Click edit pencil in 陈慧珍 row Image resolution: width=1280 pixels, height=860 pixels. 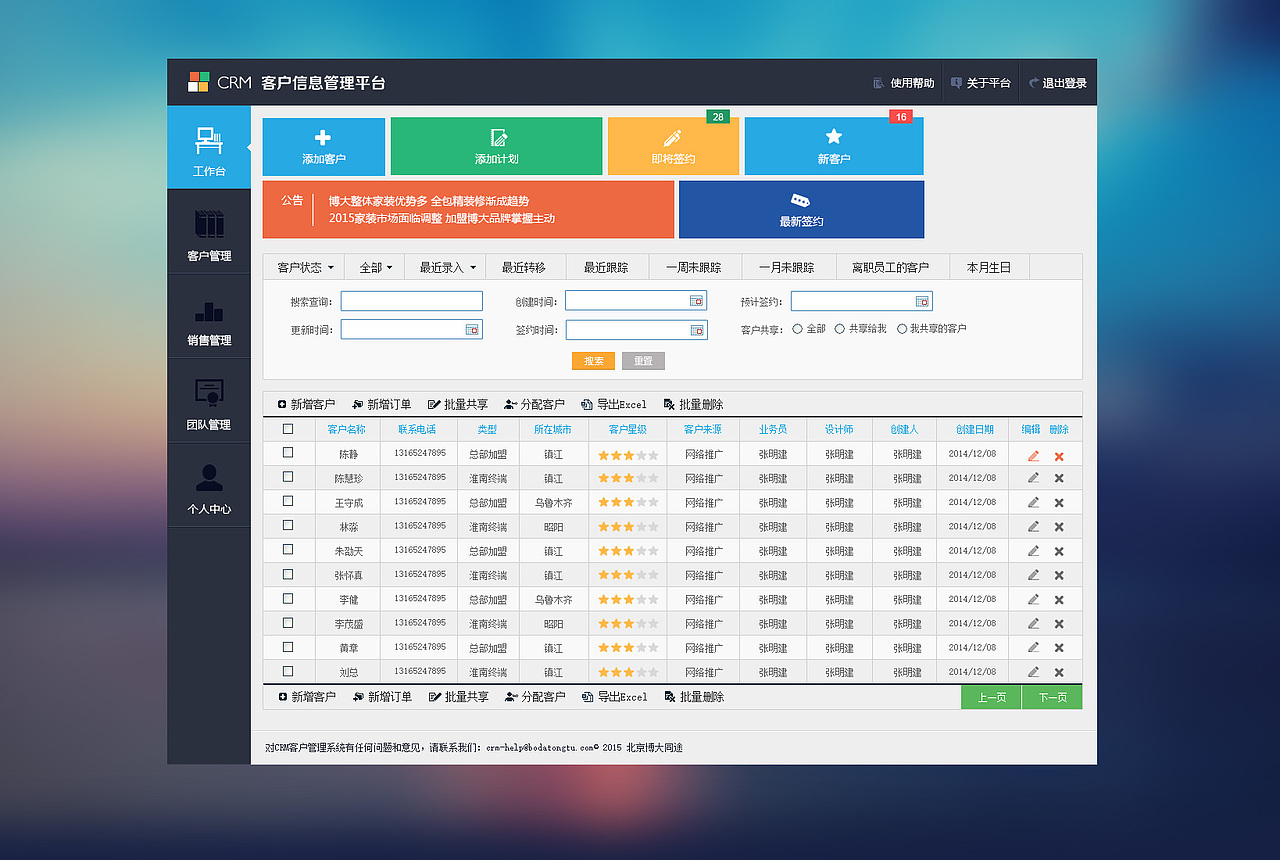click(x=1033, y=478)
